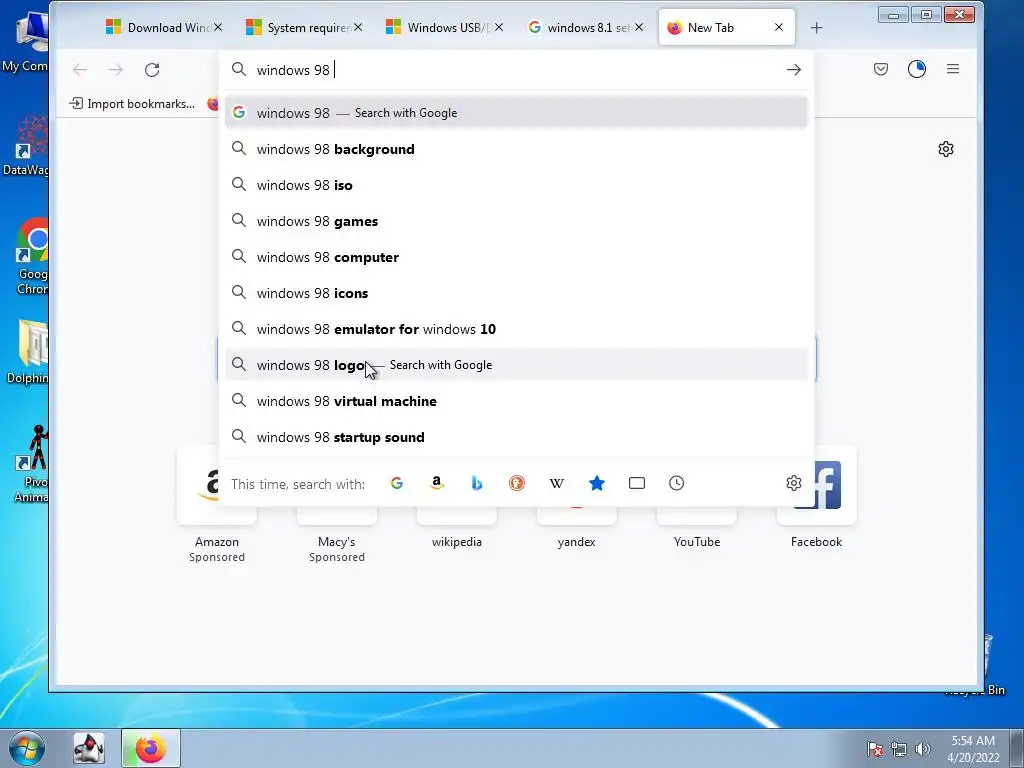Search this time with Google icon
The height and width of the screenshot is (768, 1024).
396,483
